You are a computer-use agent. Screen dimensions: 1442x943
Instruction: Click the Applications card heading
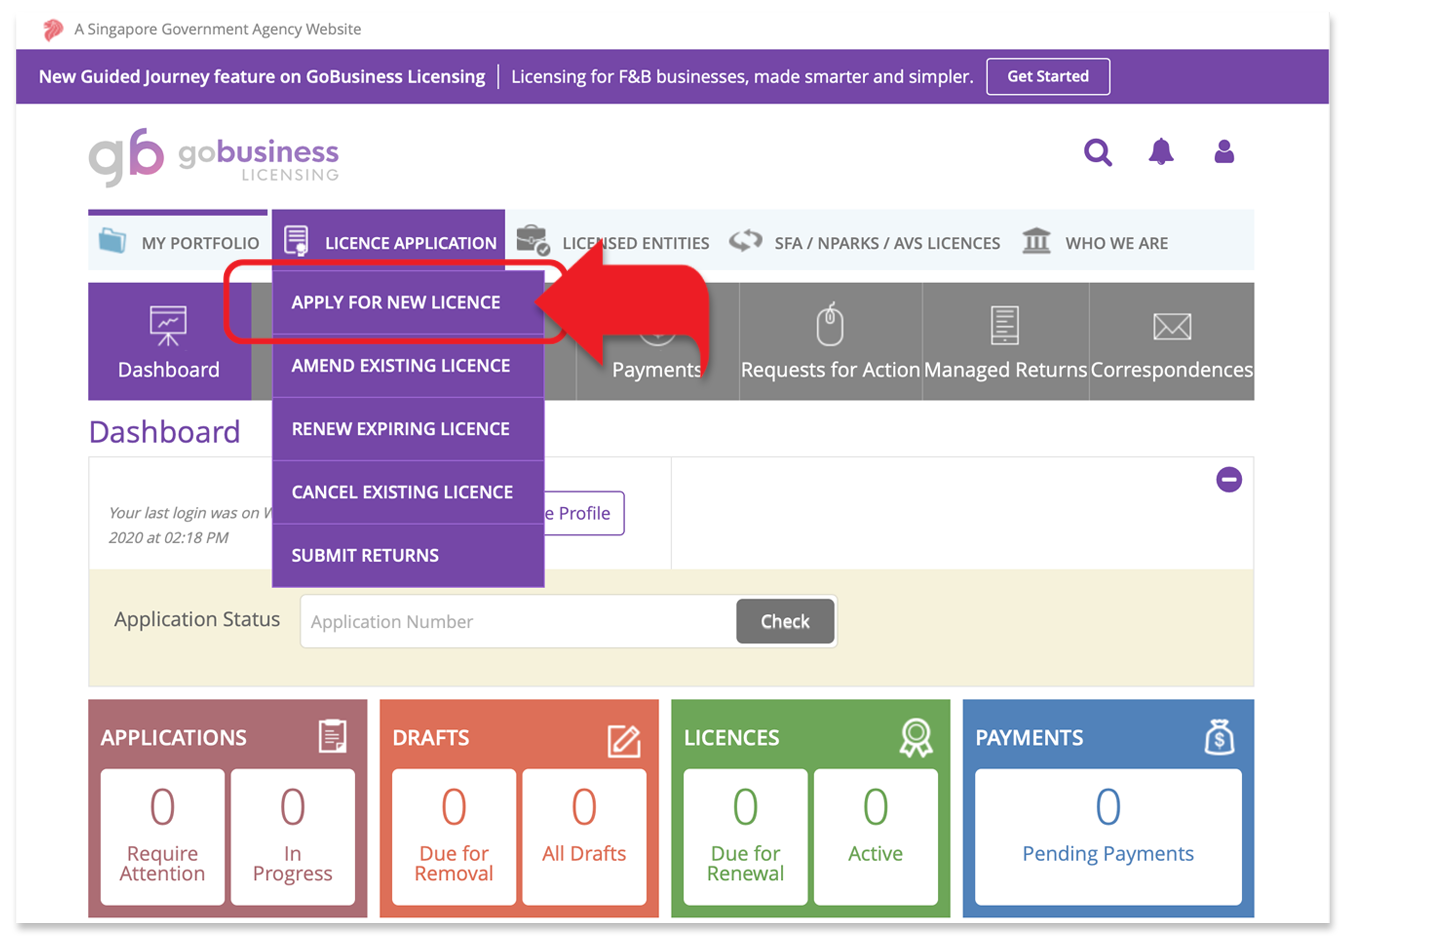(x=173, y=738)
